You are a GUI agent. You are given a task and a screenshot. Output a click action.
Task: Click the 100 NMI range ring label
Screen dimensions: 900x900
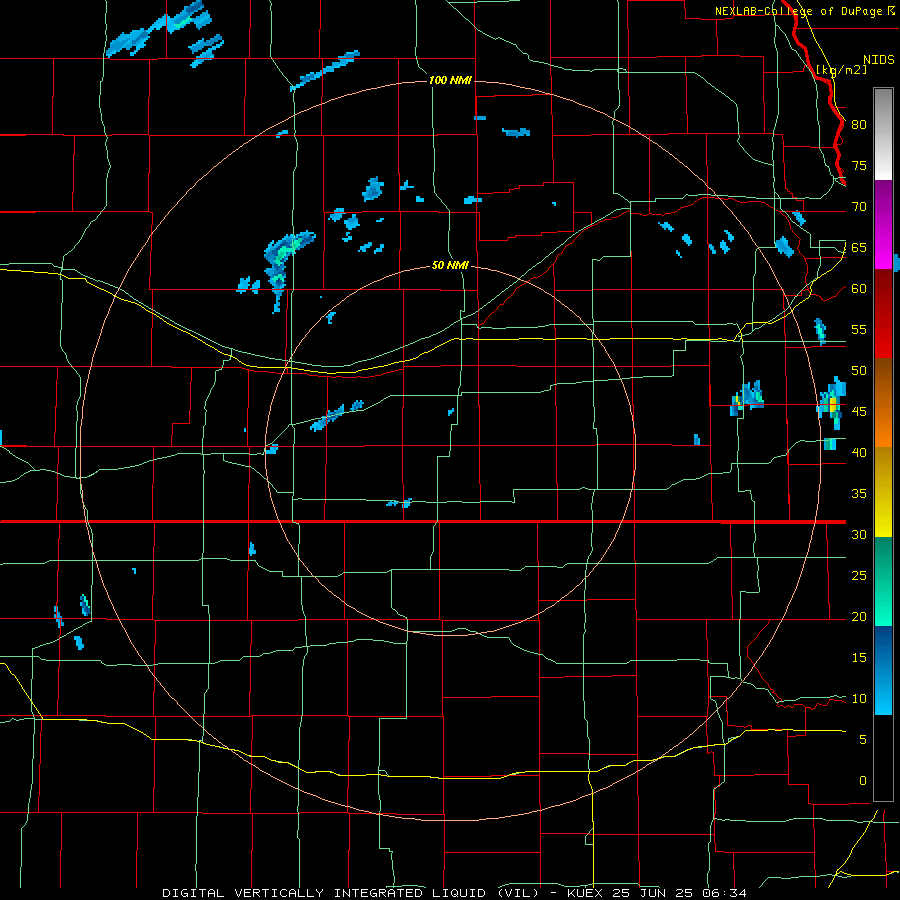click(451, 80)
